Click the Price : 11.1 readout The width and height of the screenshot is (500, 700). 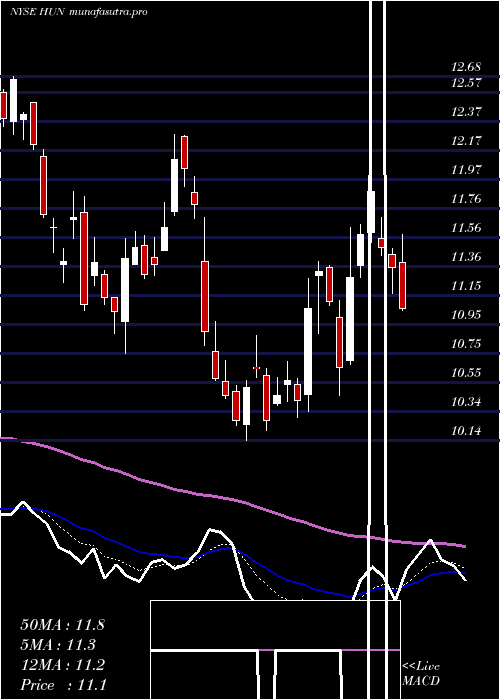[x=63, y=685]
